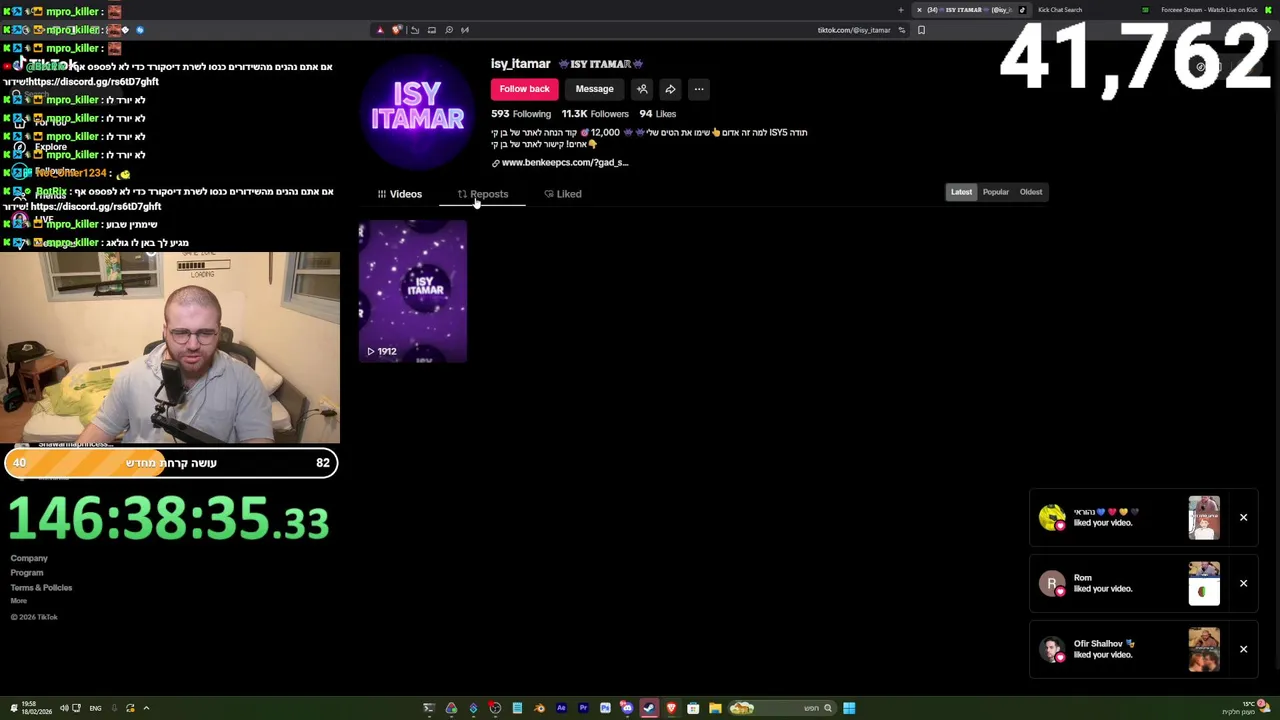The width and height of the screenshot is (1280, 720).
Task: Open the Terms & Policies footer link
Action: click(41, 588)
